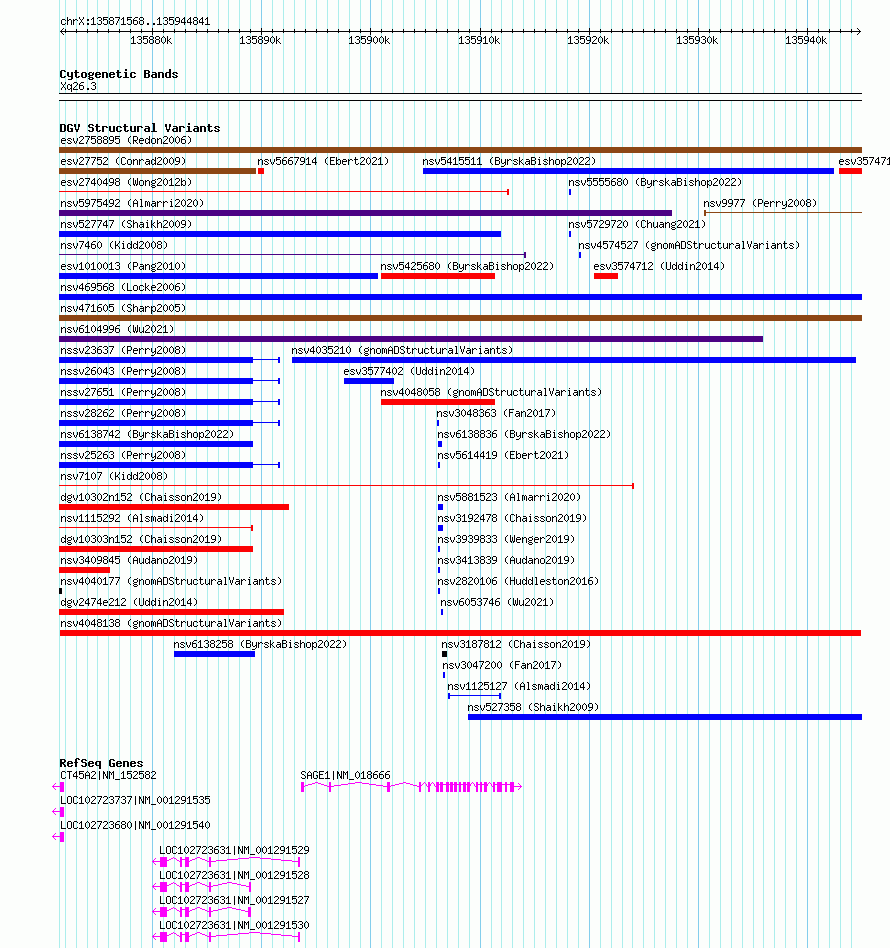Screen dimensions: 890x948
Task: Click nsv5881523 (Almarri2020) label
Action: point(508,498)
